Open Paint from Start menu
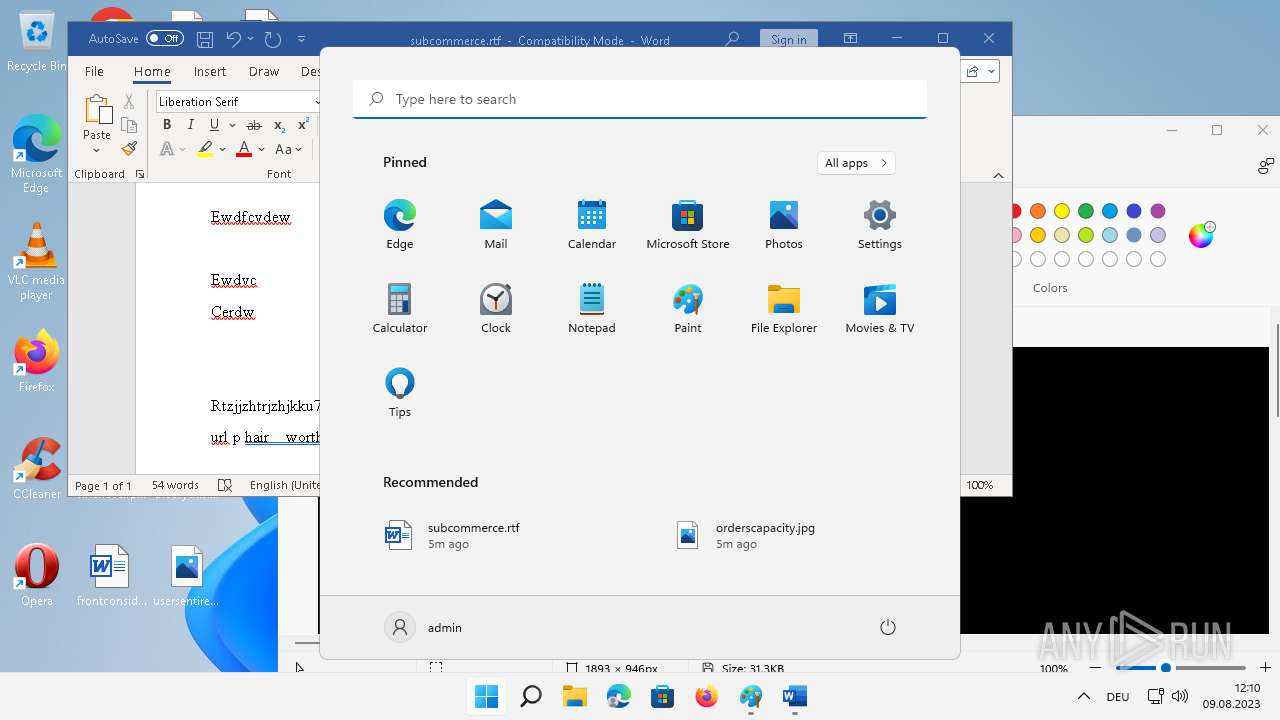The width and height of the screenshot is (1280, 720). pyautogui.click(x=688, y=308)
